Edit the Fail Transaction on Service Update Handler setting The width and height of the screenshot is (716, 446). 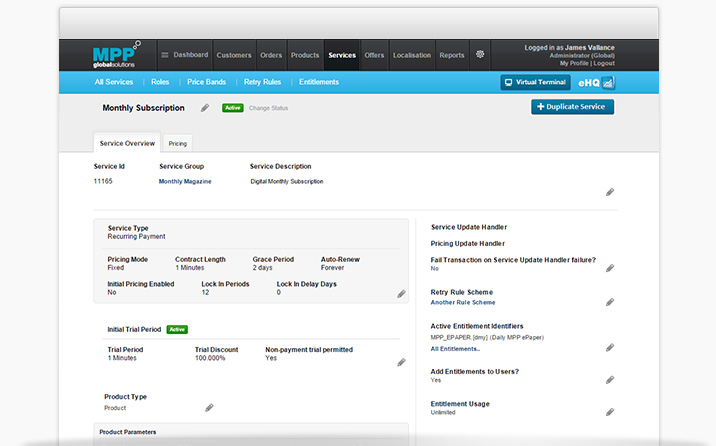[x=610, y=268]
